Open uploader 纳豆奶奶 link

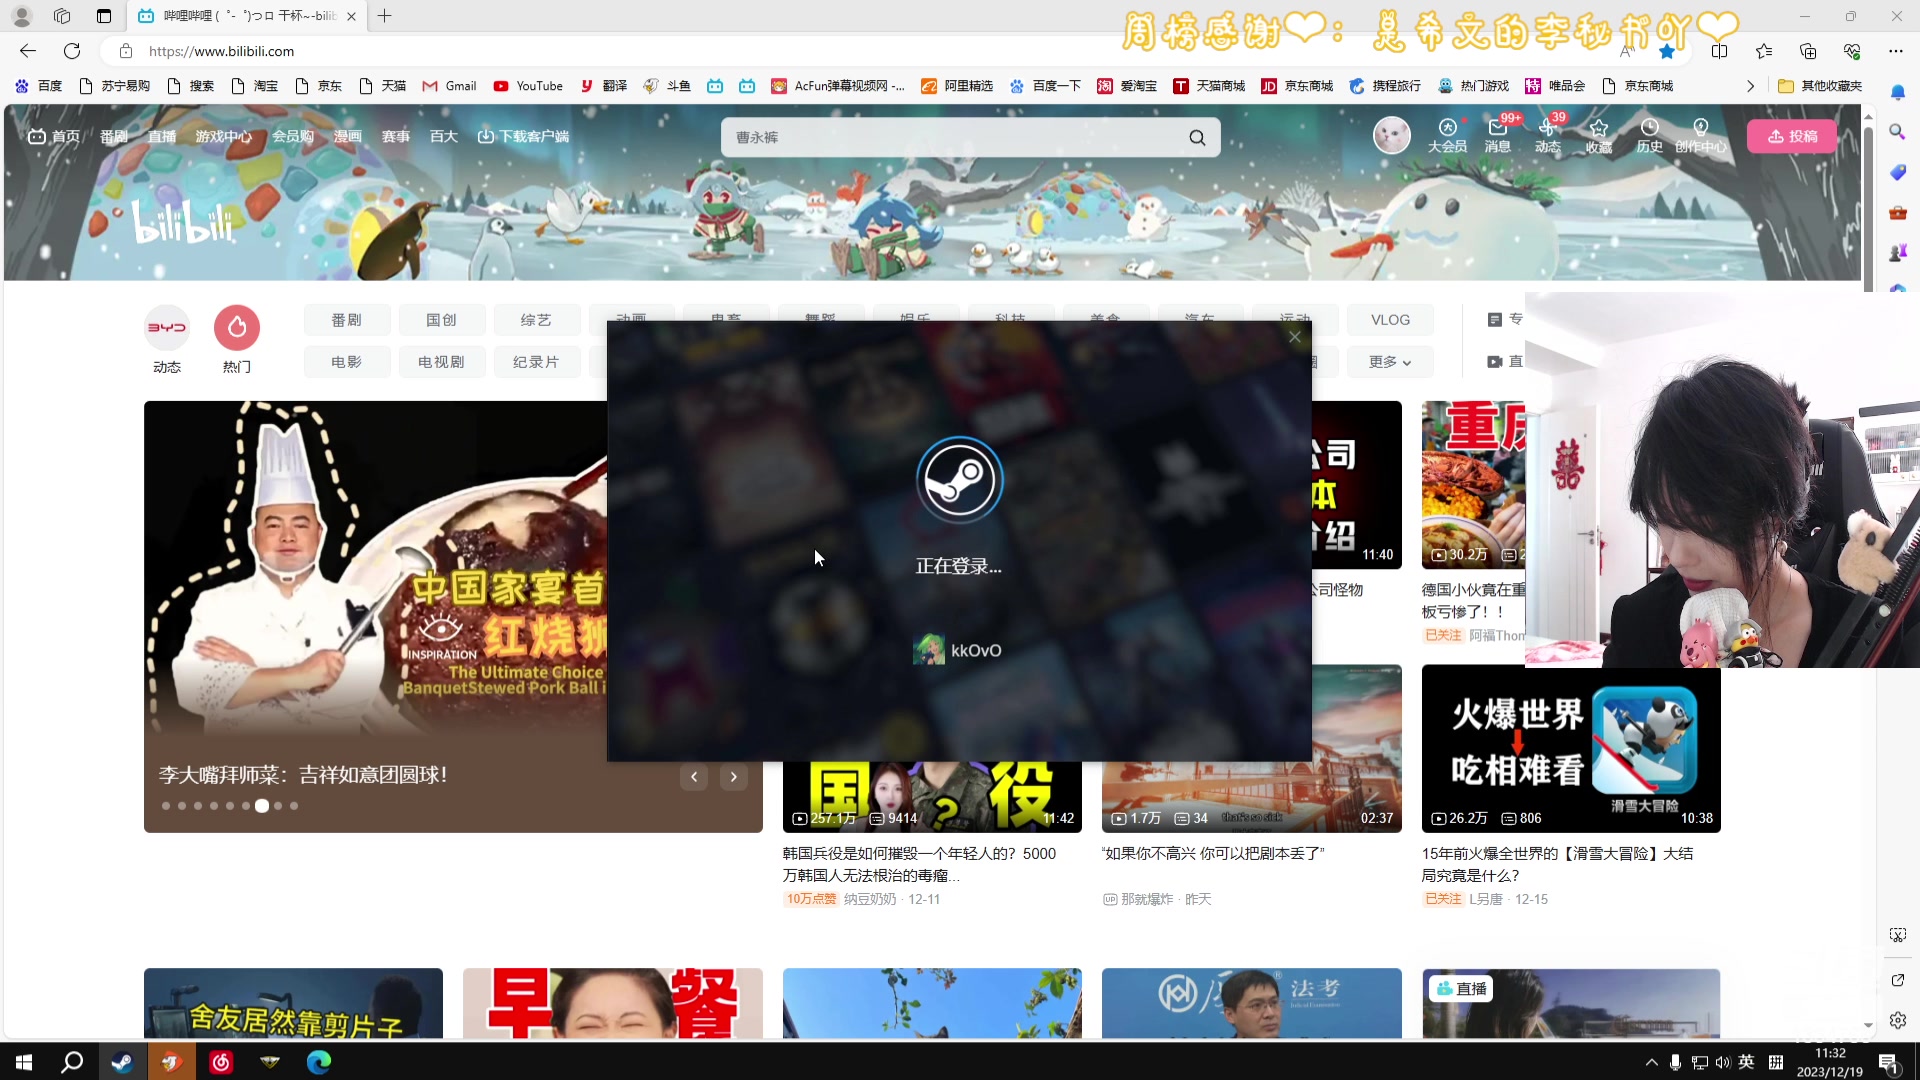(x=870, y=899)
